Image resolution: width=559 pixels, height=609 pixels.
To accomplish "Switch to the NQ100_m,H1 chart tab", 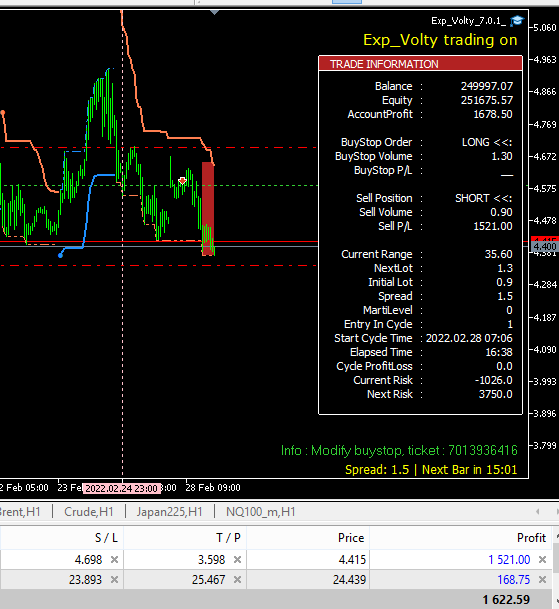I will pos(261,512).
